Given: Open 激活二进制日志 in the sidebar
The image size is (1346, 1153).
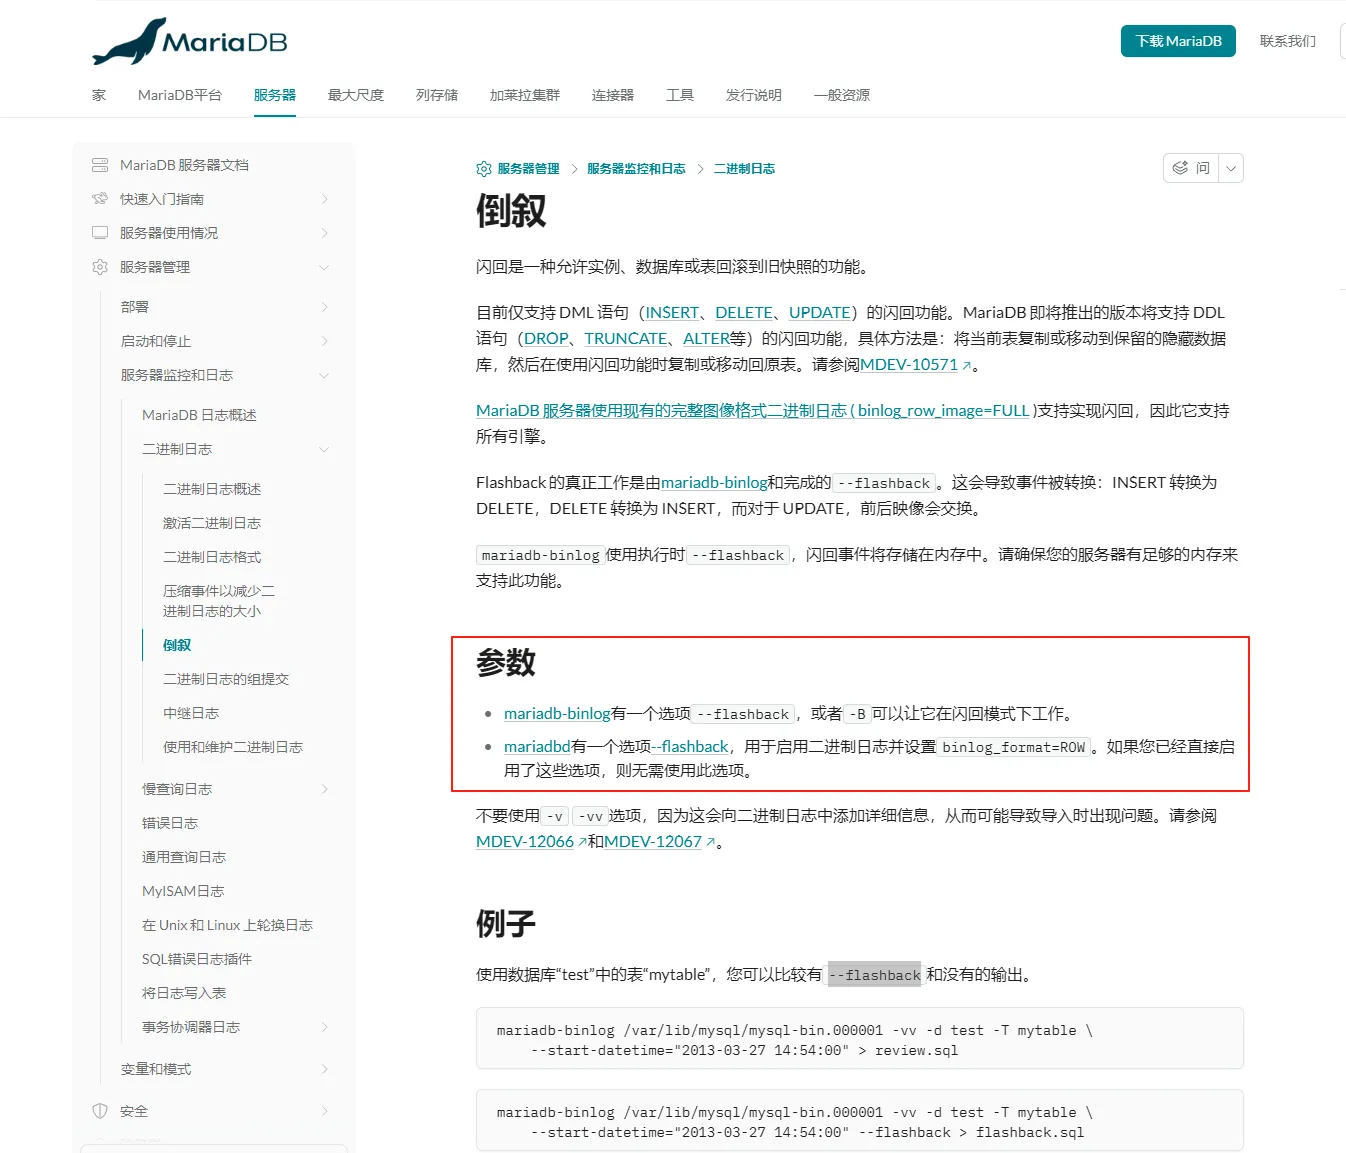Looking at the screenshot, I should 212,523.
